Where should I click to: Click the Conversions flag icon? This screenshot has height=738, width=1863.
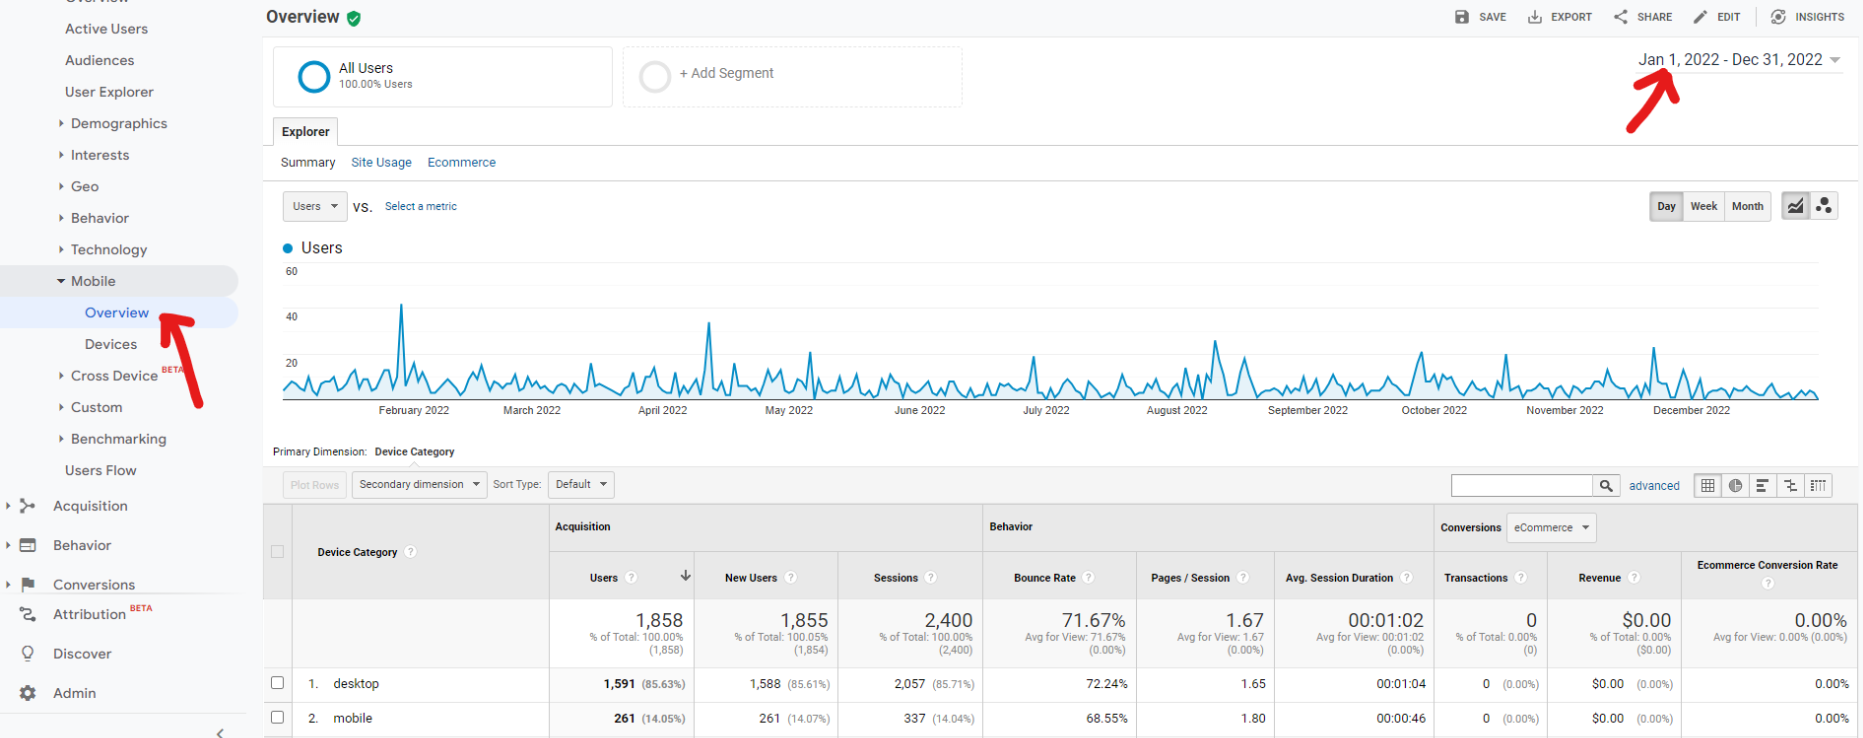(x=28, y=584)
